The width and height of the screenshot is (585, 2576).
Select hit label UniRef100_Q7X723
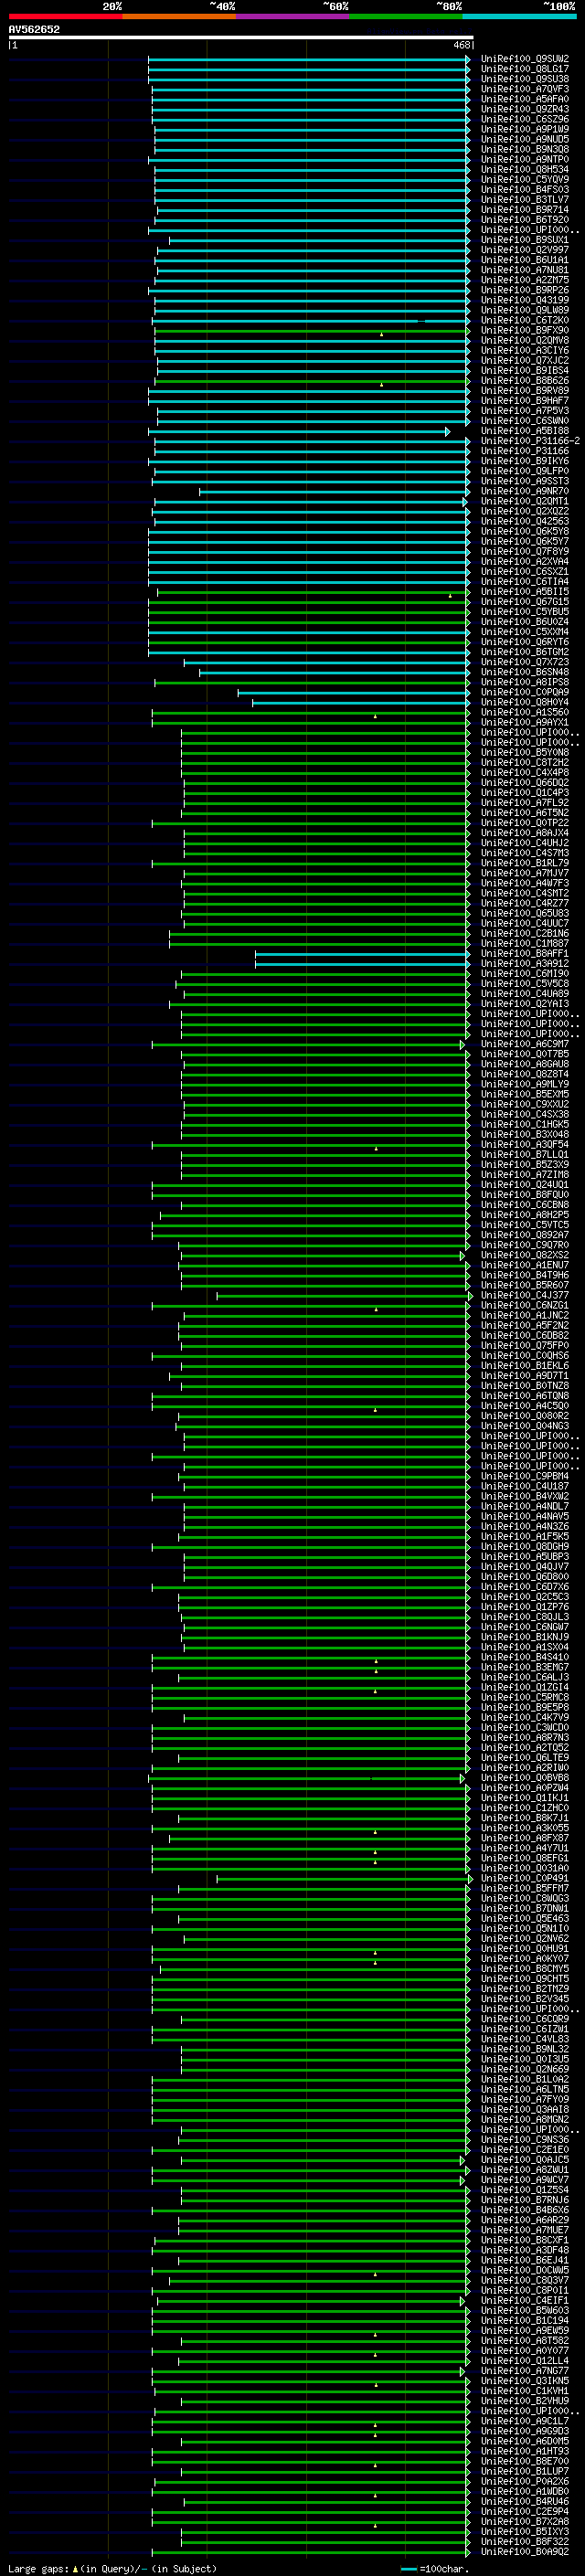pos(525,662)
